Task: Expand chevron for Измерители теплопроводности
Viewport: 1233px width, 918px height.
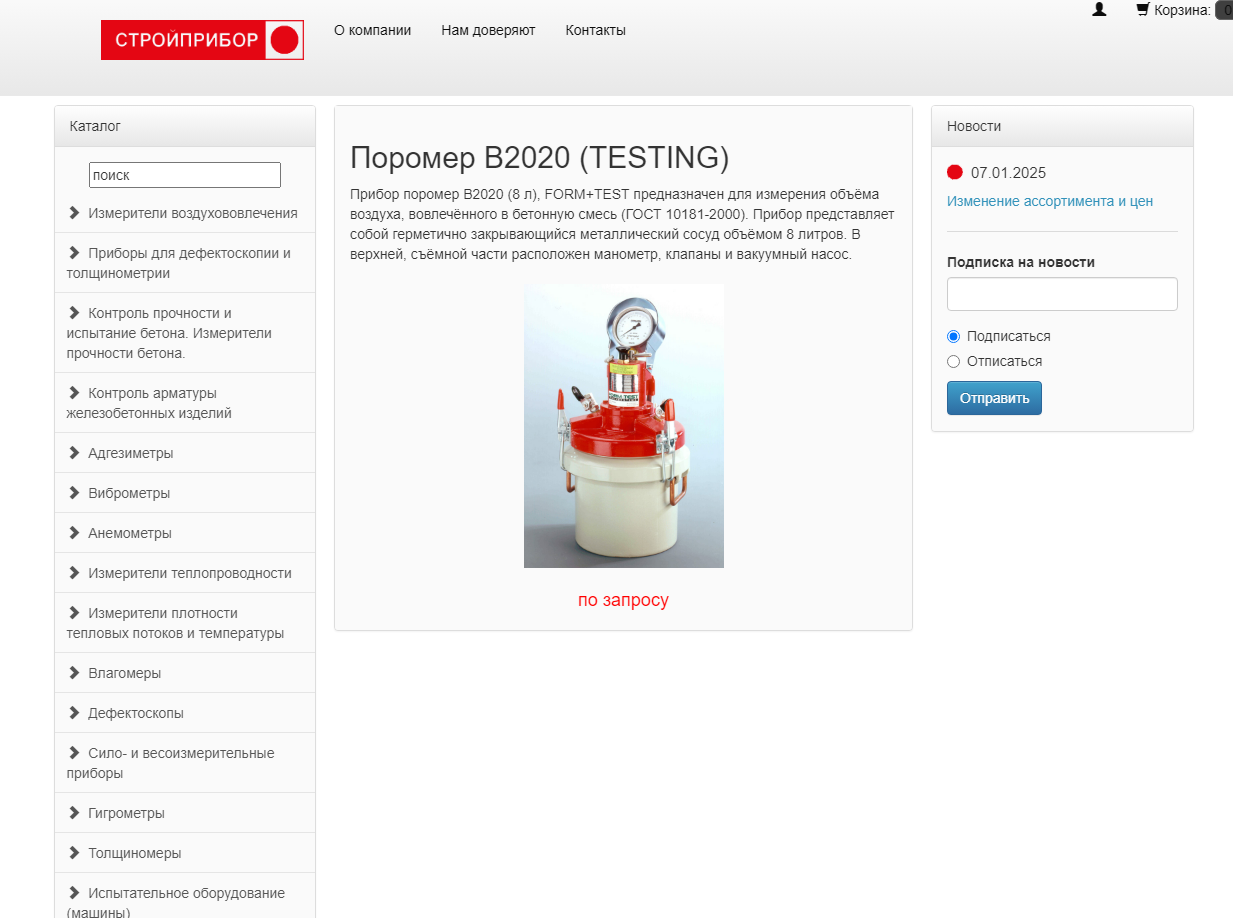Action: point(74,573)
